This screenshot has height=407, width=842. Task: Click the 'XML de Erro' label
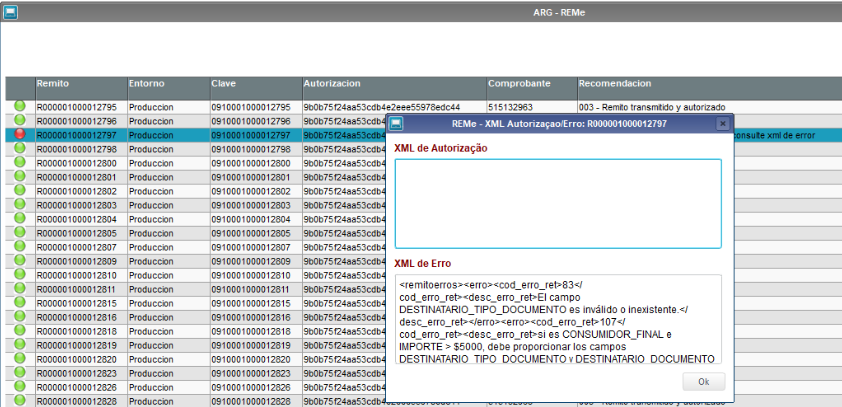pos(423,264)
